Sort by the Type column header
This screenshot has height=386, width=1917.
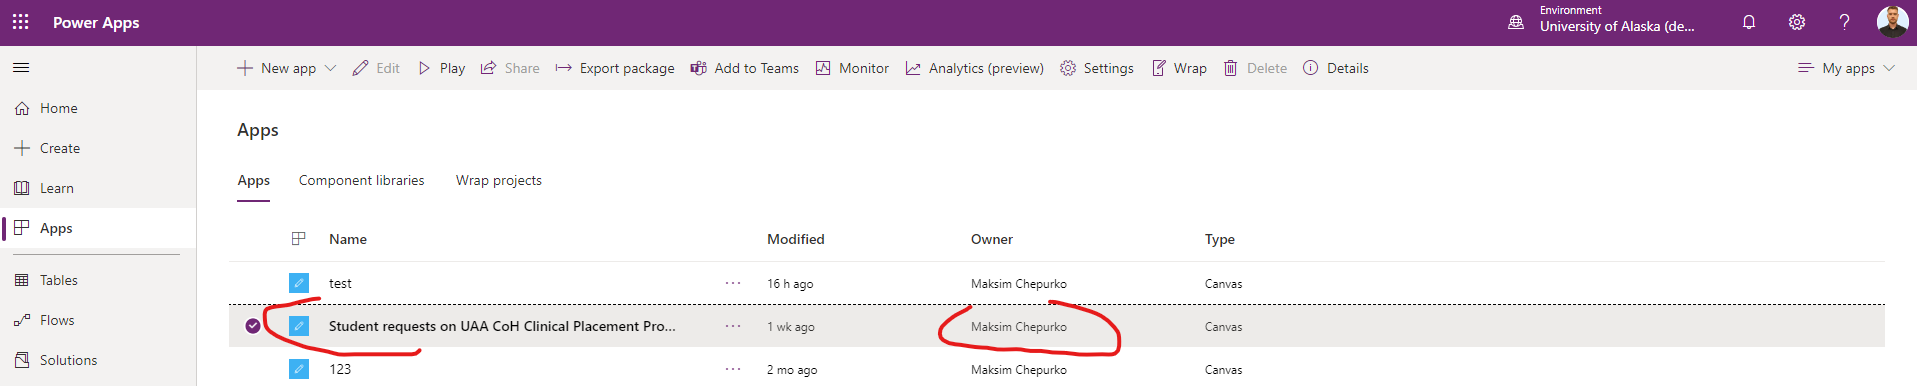(x=1220, y=239)
